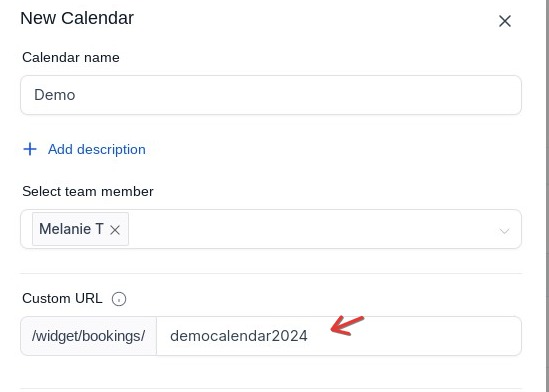Open the Add description link

97,149
